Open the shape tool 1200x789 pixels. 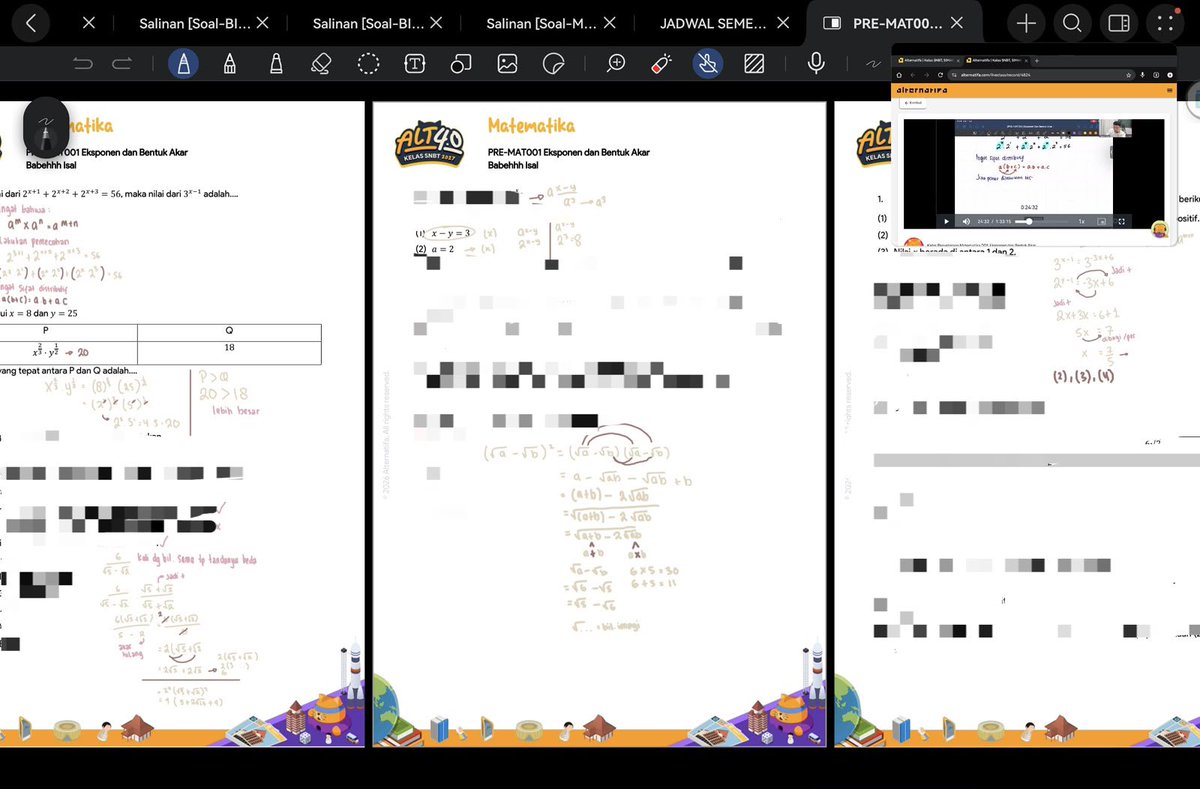461,64
